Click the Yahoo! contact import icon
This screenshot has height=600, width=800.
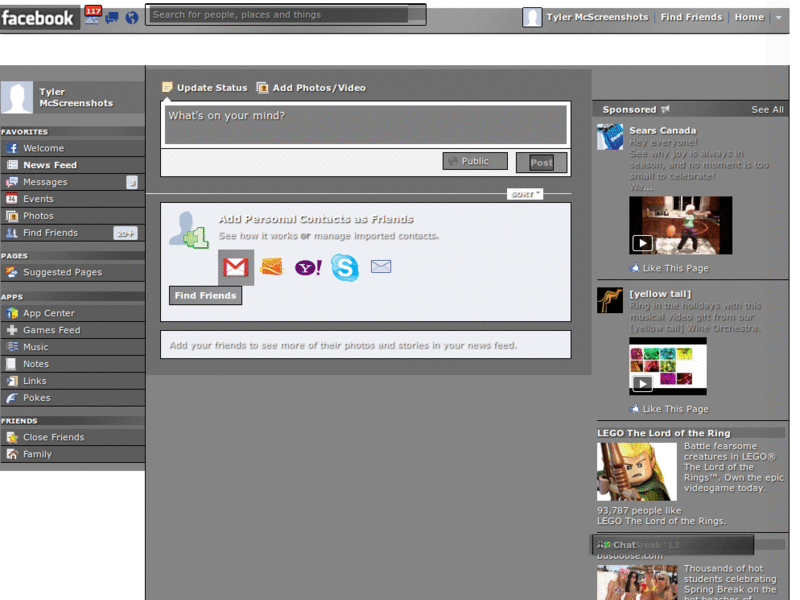(308, 267)
